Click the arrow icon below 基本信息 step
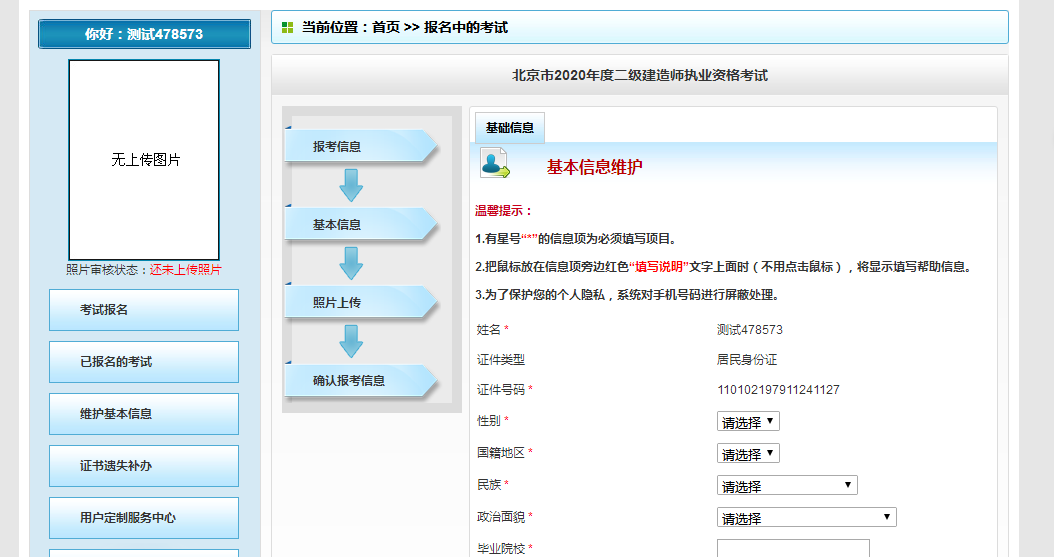 tap(351, 263)
